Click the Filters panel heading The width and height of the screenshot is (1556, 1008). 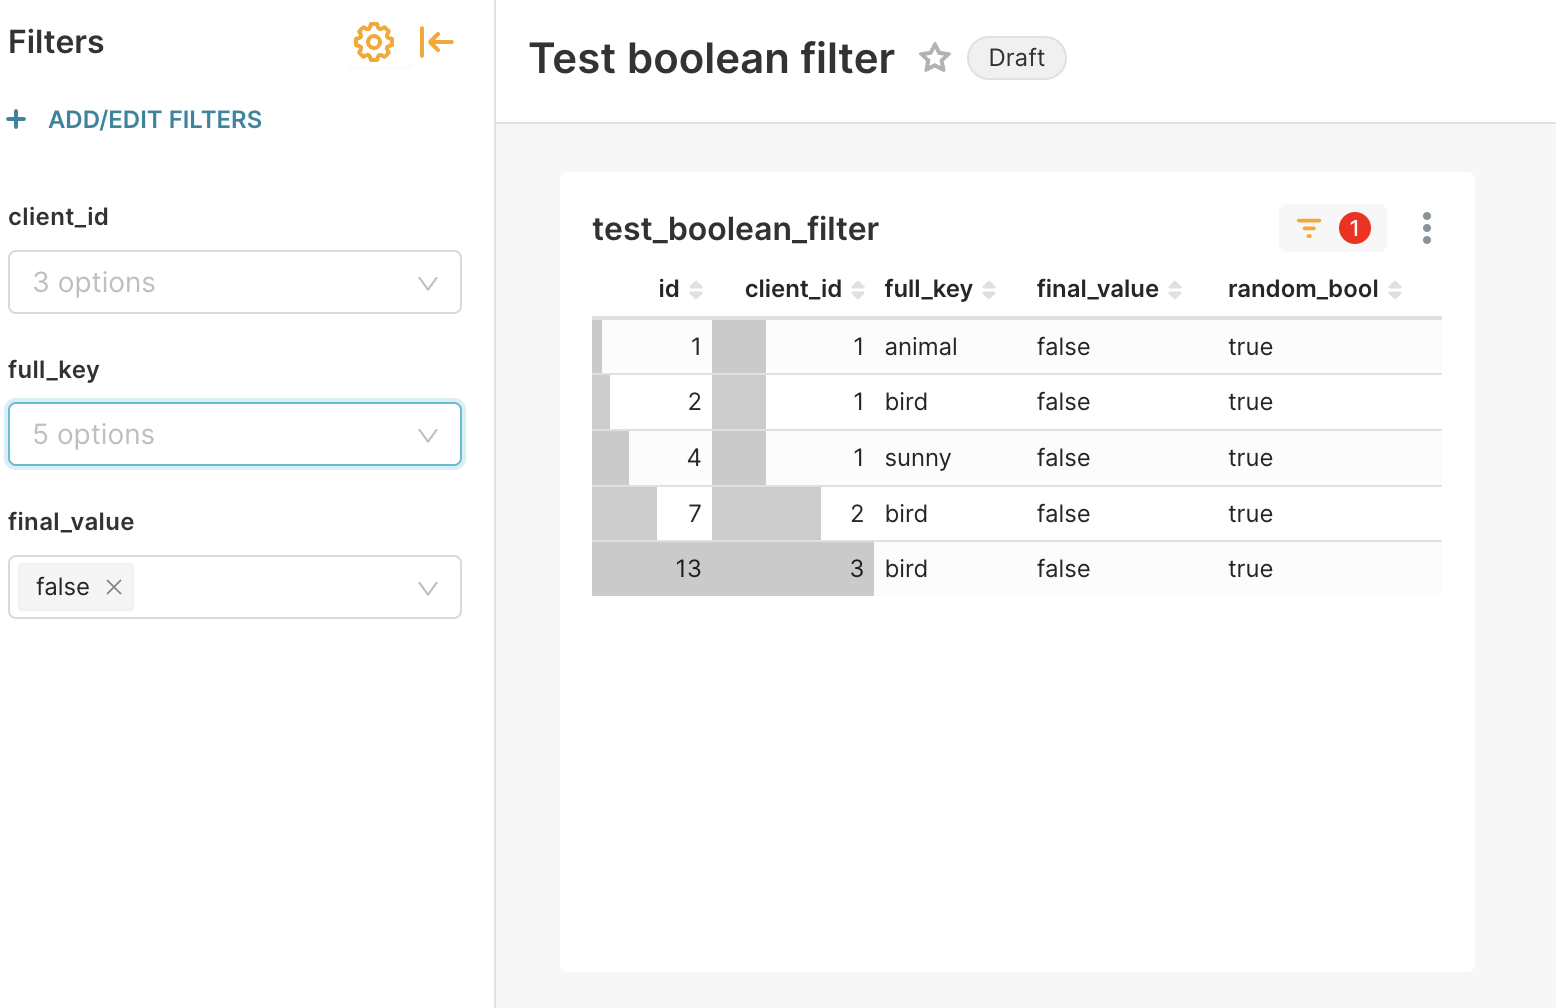[x=56, y=42]
